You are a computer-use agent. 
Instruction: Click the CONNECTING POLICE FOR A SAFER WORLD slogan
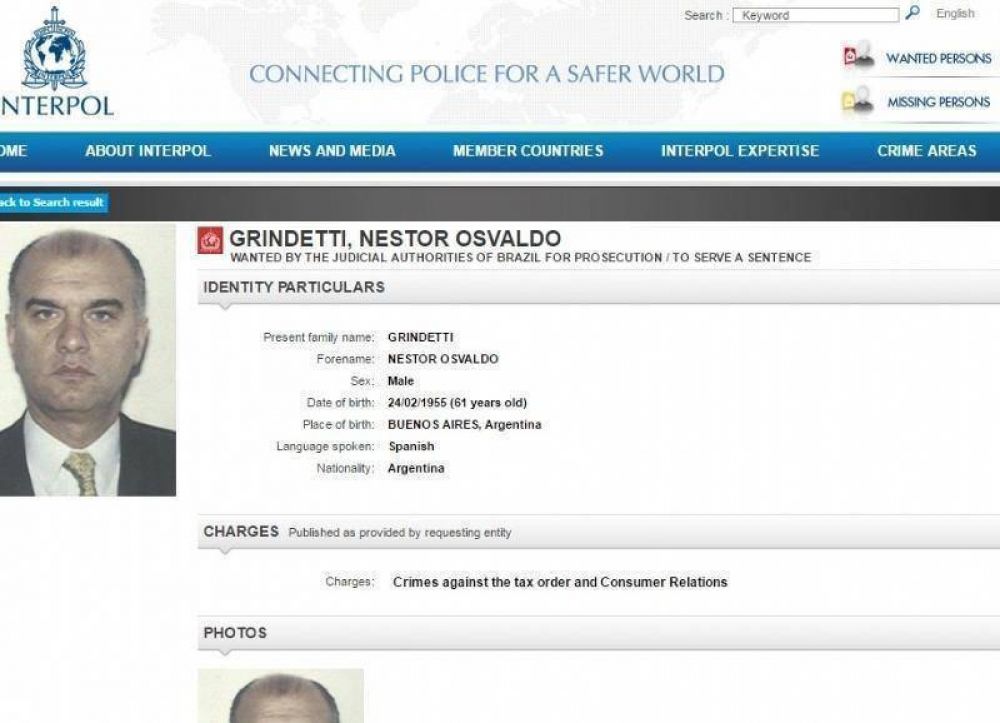487,74
